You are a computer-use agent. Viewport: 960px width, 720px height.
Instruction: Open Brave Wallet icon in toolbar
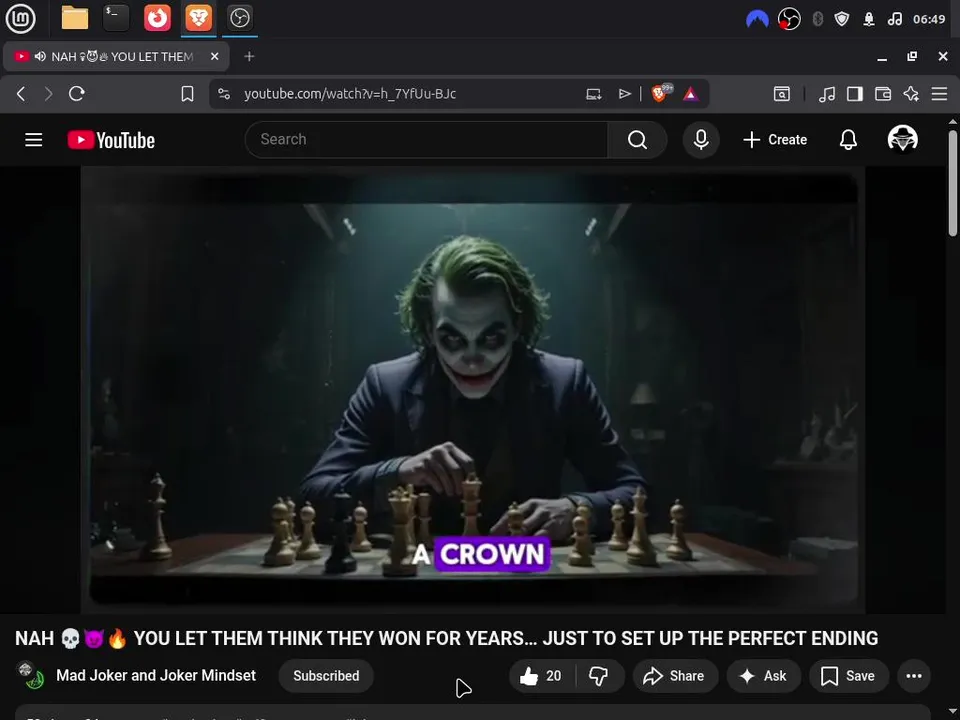[x=883, y=94]
